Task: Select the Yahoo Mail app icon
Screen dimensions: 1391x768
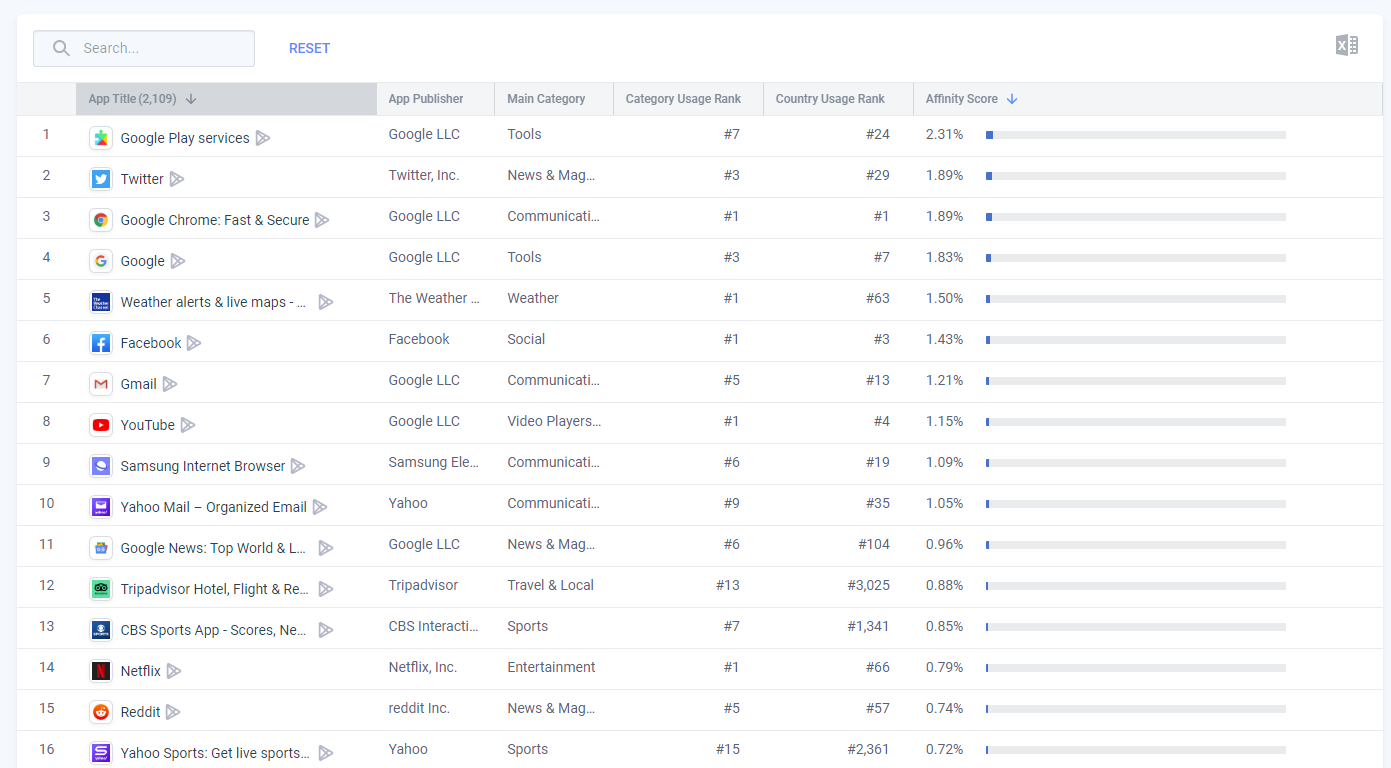Action: click(x=100, y=507)
